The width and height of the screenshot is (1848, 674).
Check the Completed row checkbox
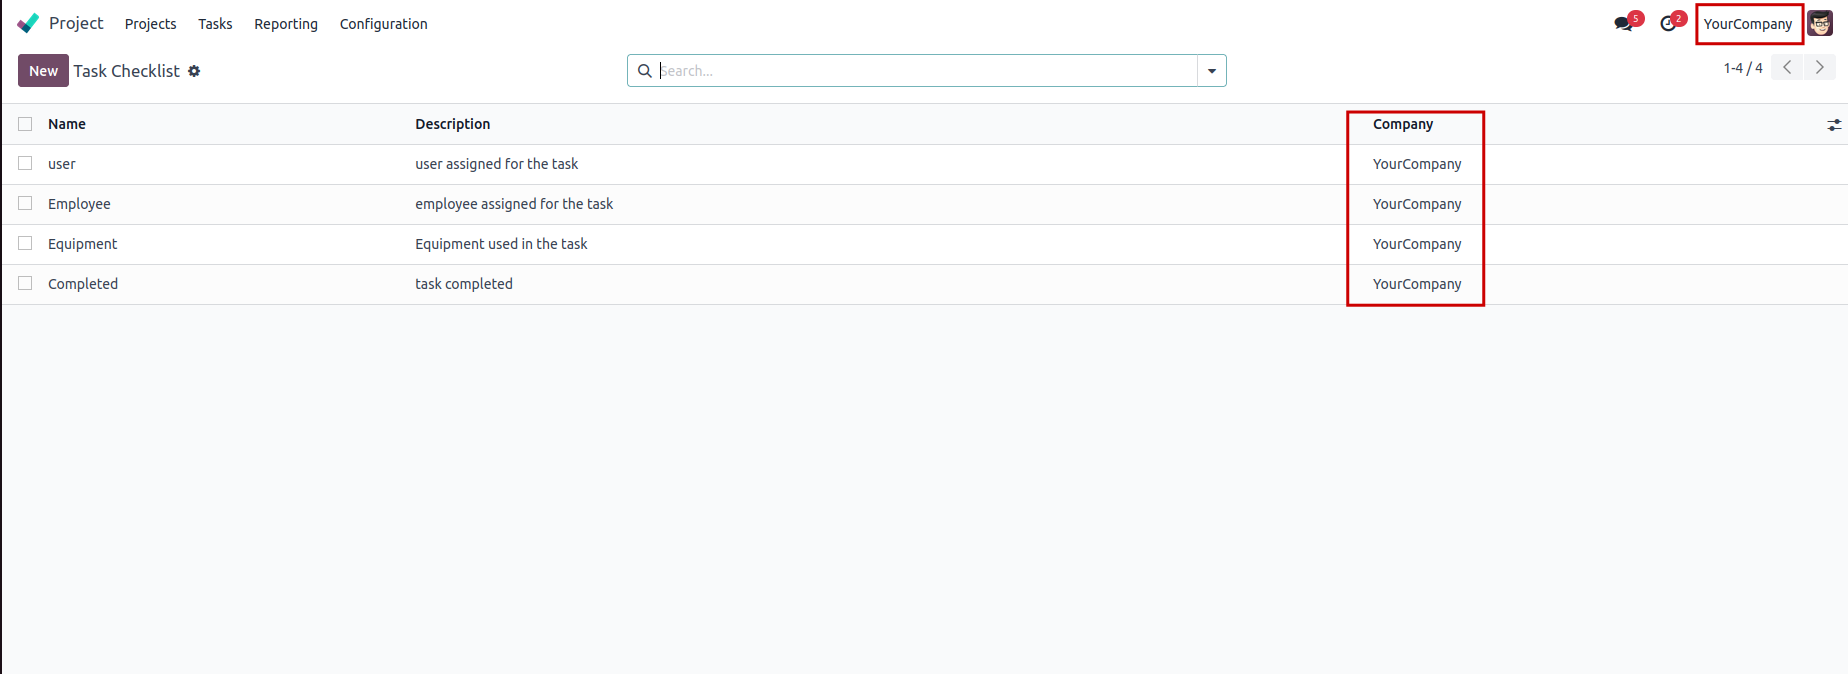tap(25, 283)
